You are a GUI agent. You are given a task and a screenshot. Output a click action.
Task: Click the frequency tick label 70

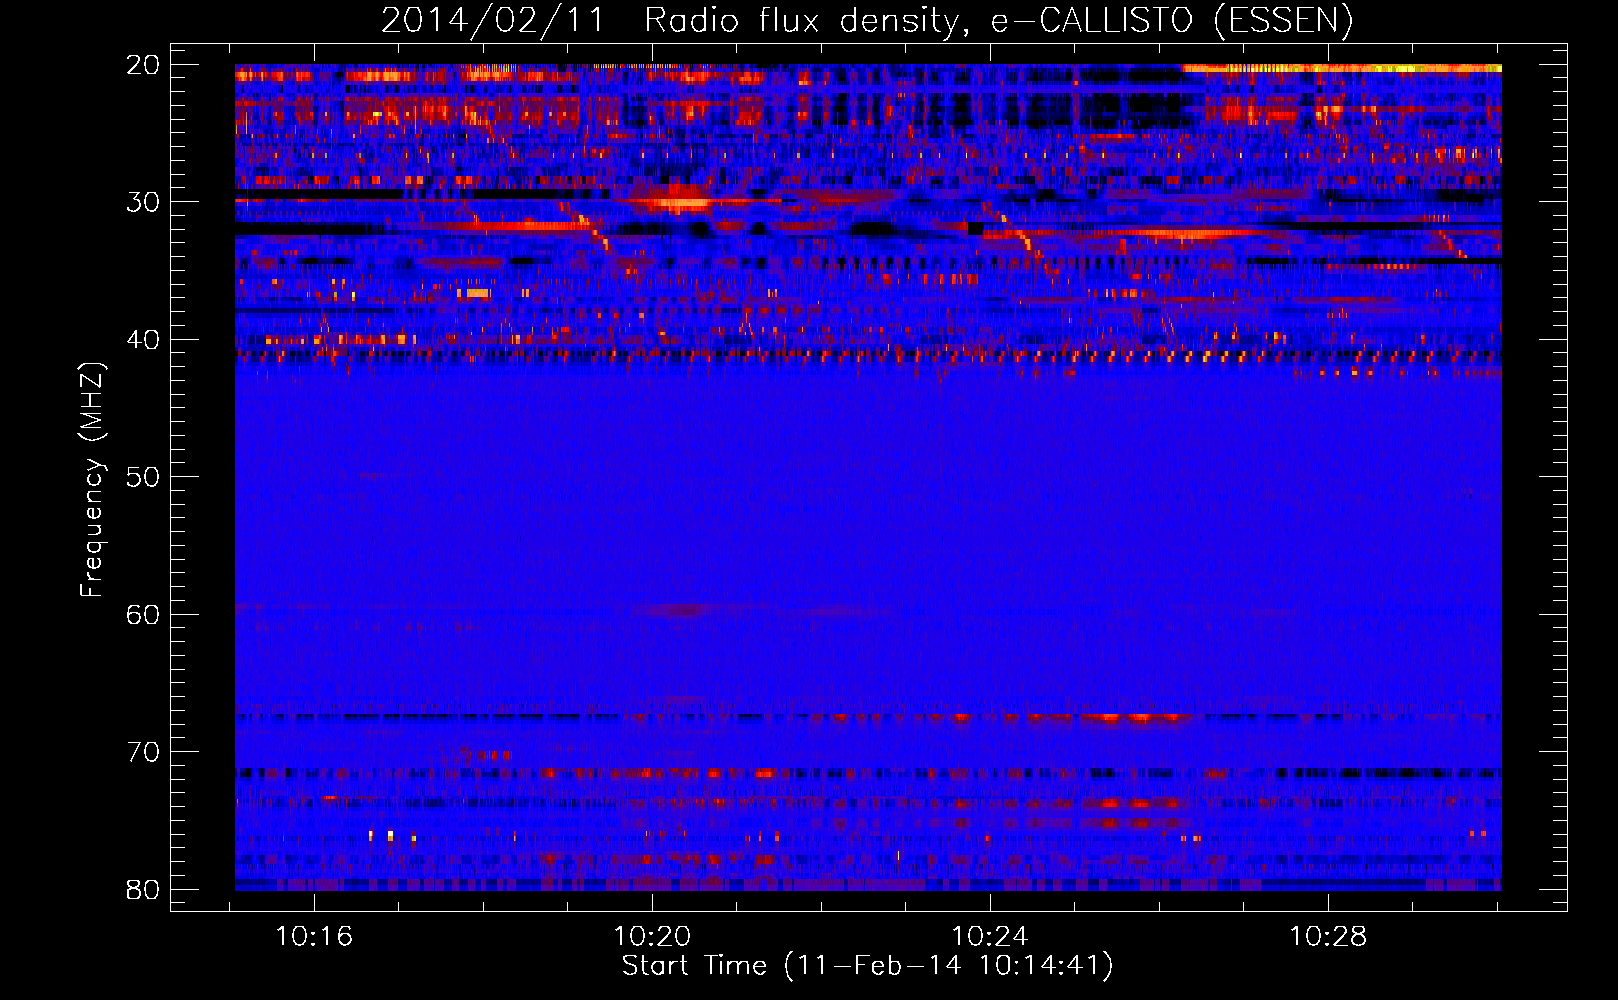pos(143,752)
